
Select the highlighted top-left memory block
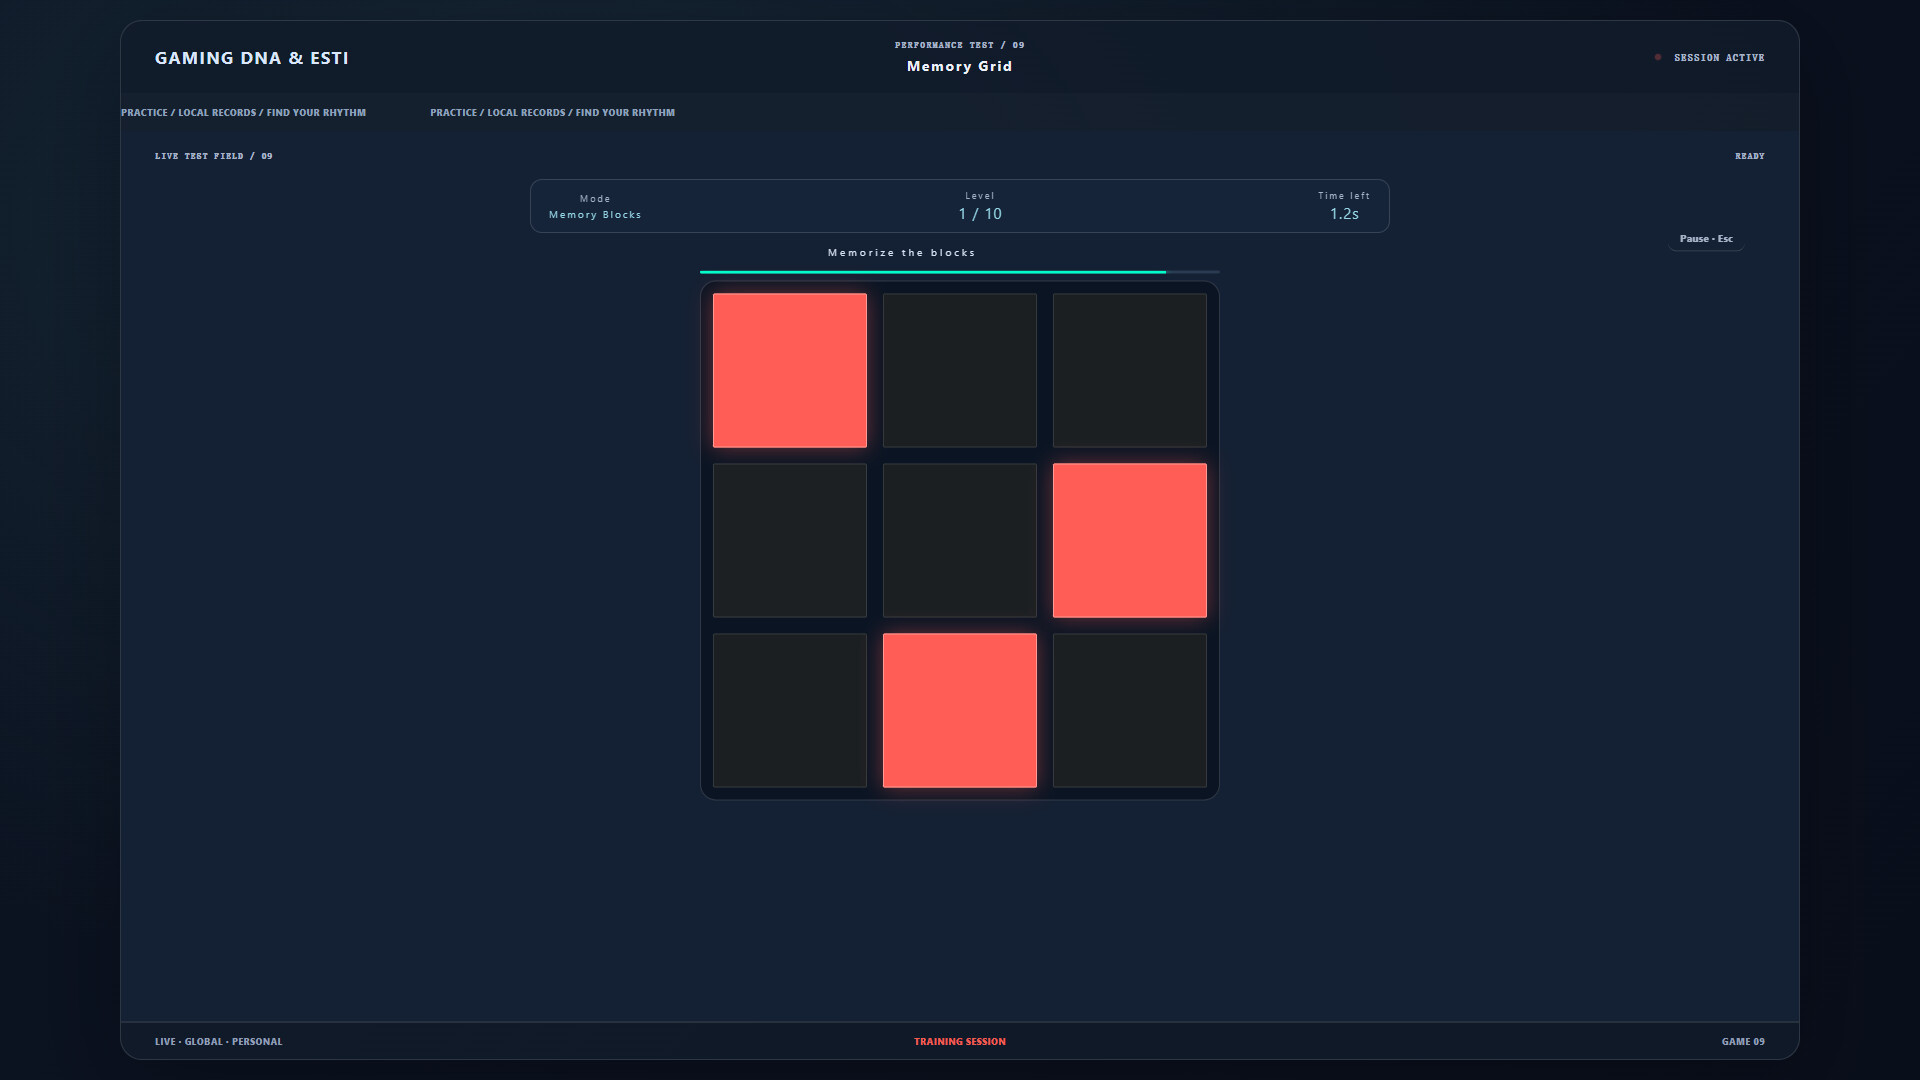(x=790, y=370)
